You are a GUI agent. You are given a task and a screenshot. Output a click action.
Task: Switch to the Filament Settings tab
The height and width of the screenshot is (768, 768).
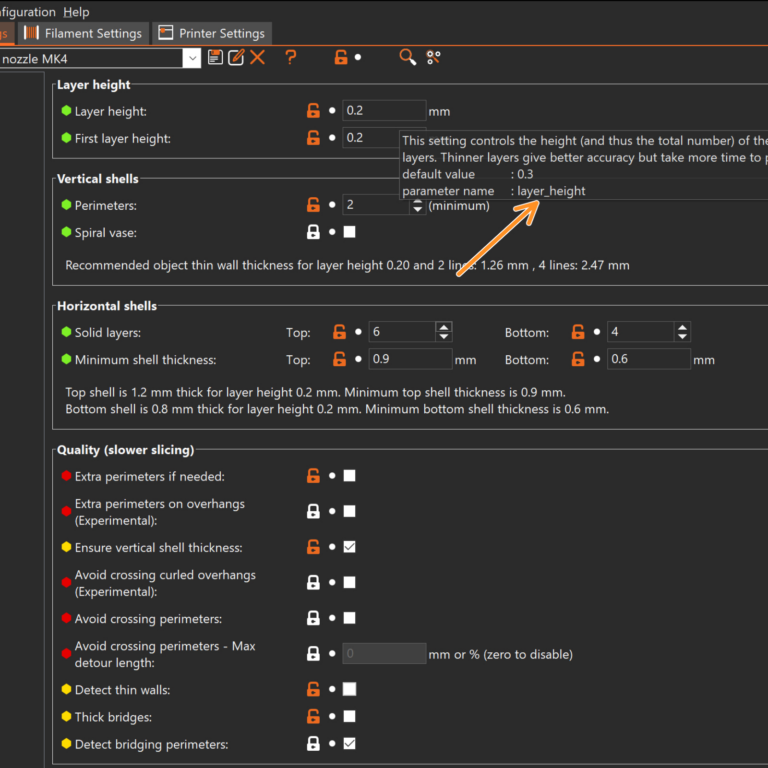[84, 33]
